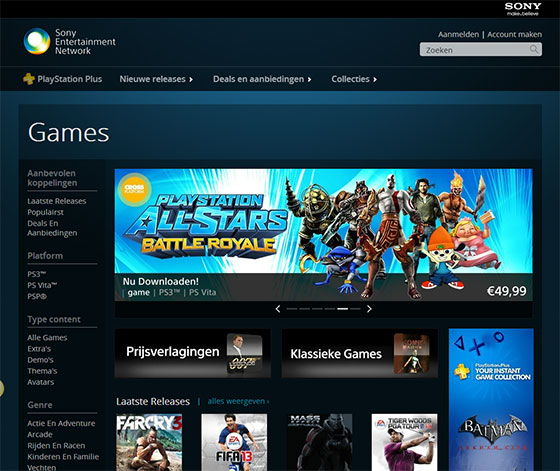Expand the Nieuwe releases menu
The image size is (560, 471).
click(156, 79)
